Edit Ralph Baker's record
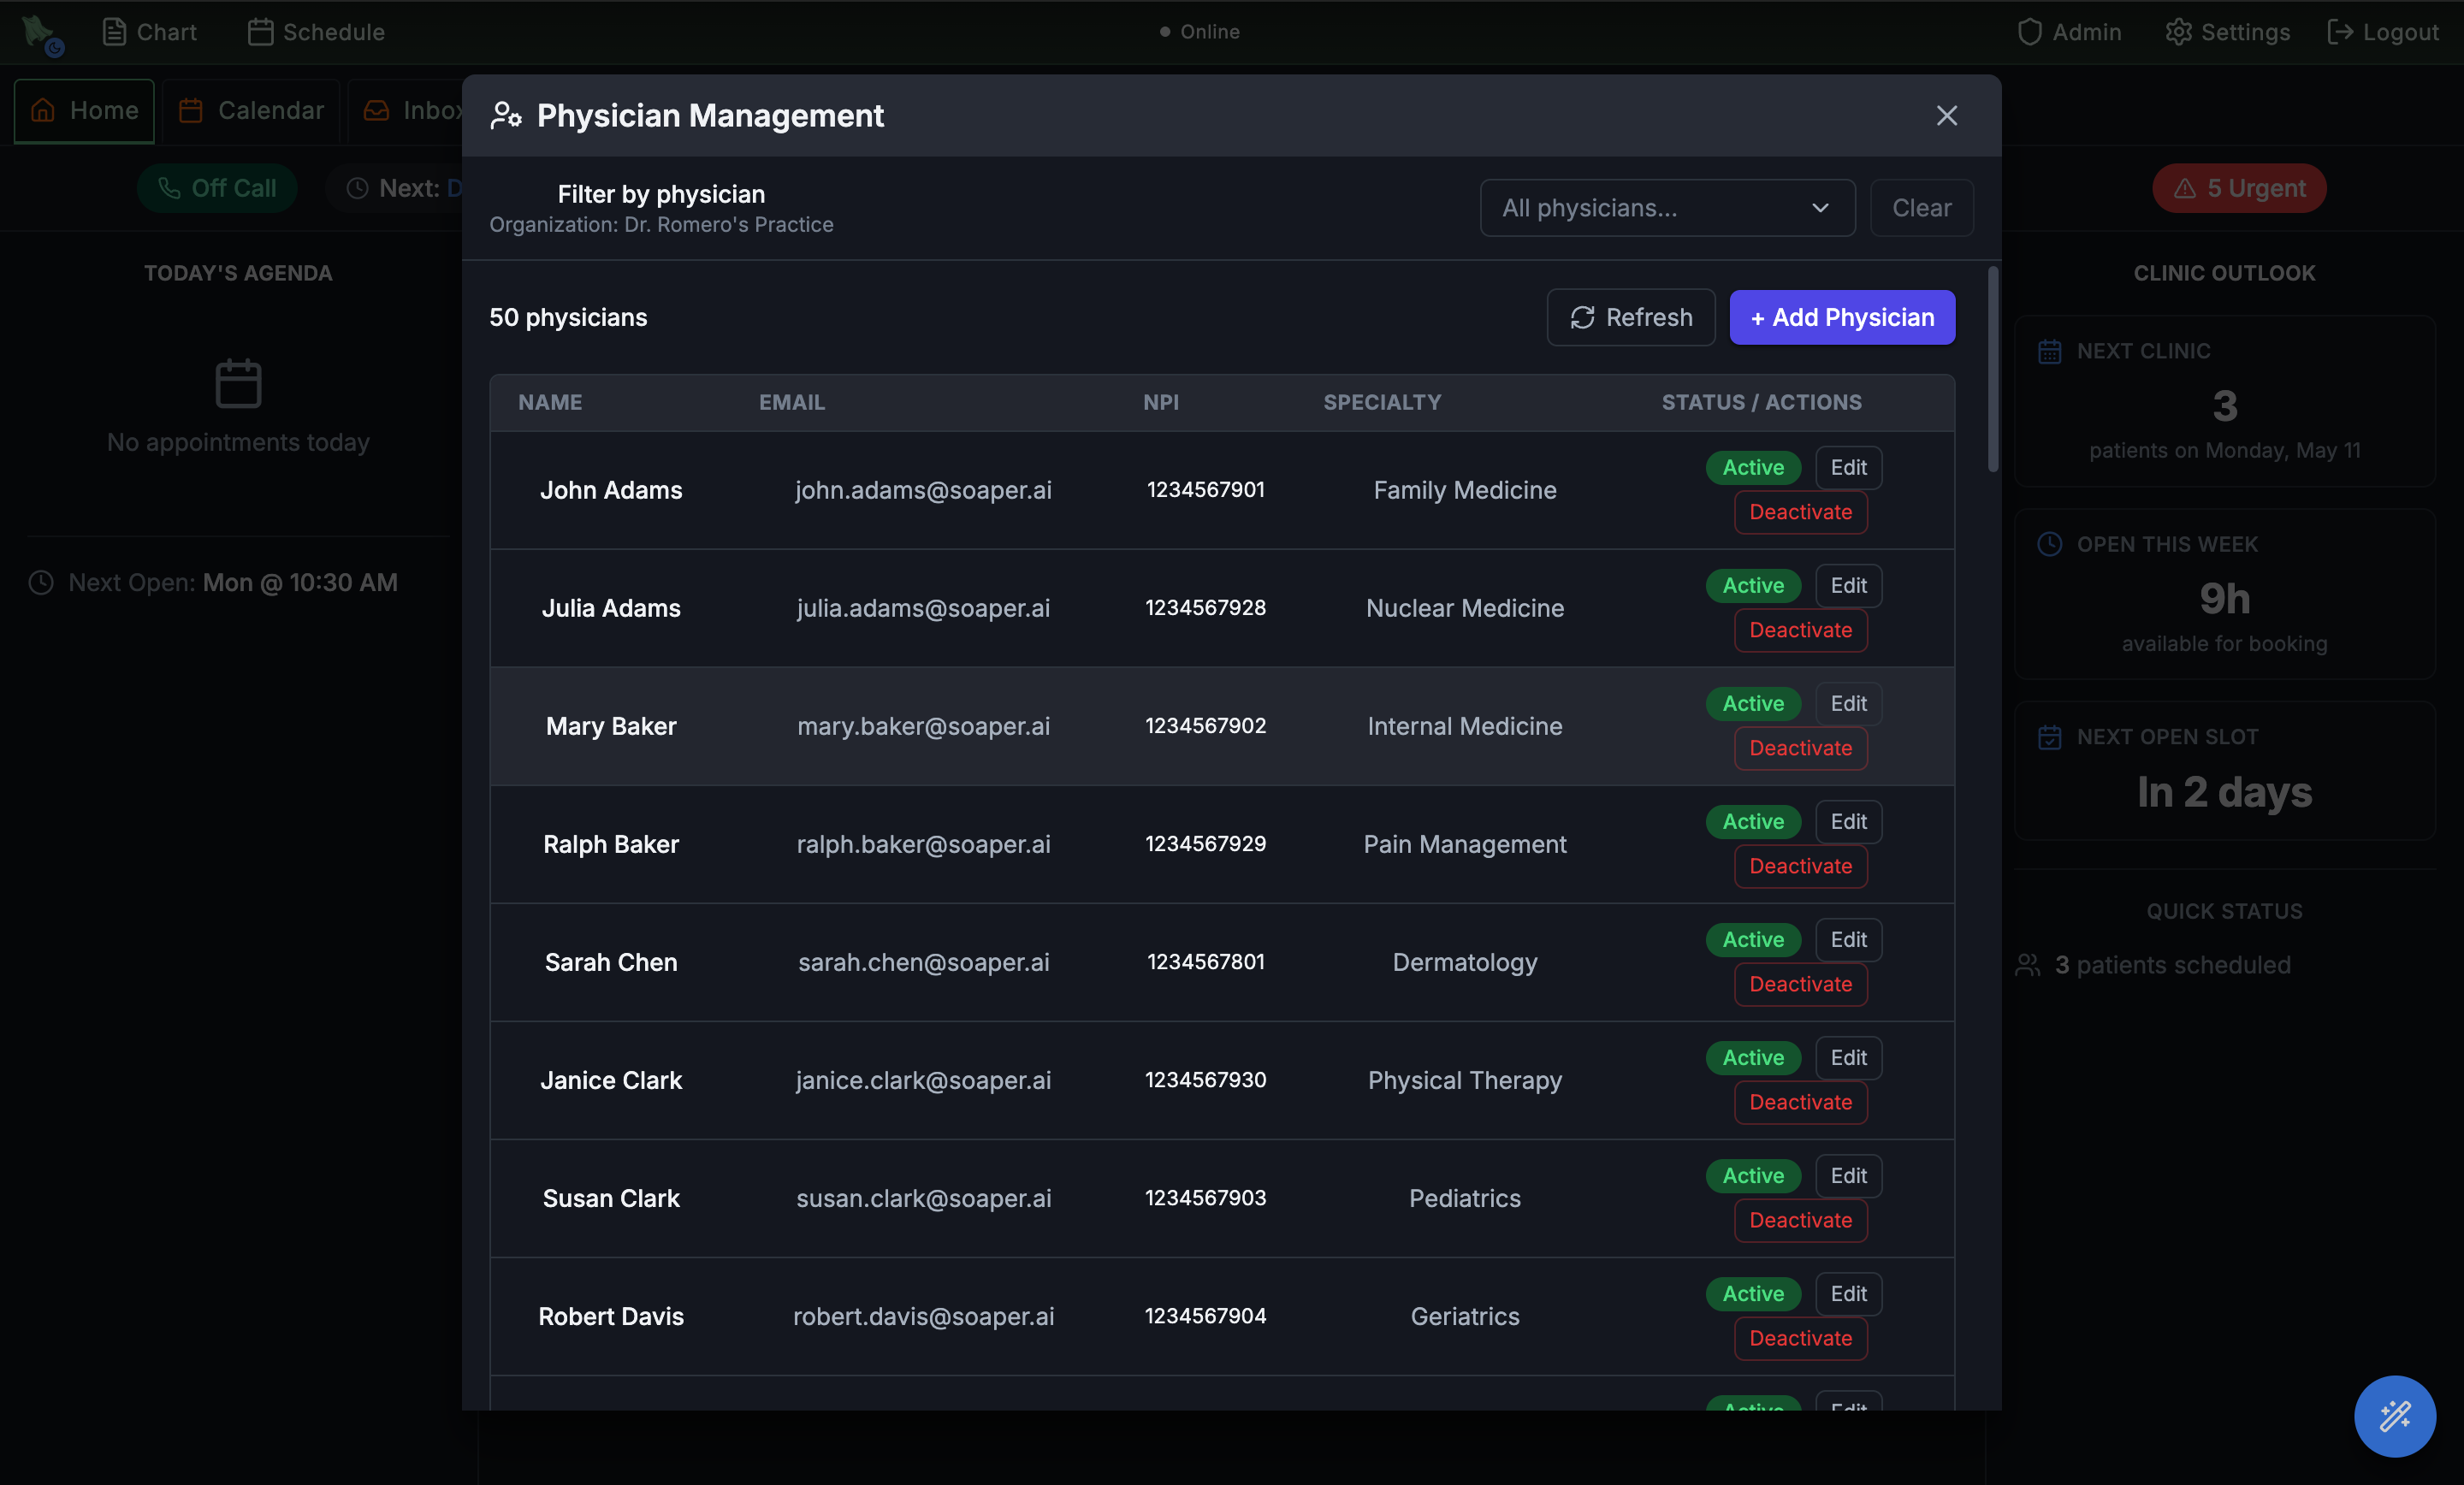Screen dimensions: 2464x1485 [1848, 821]
